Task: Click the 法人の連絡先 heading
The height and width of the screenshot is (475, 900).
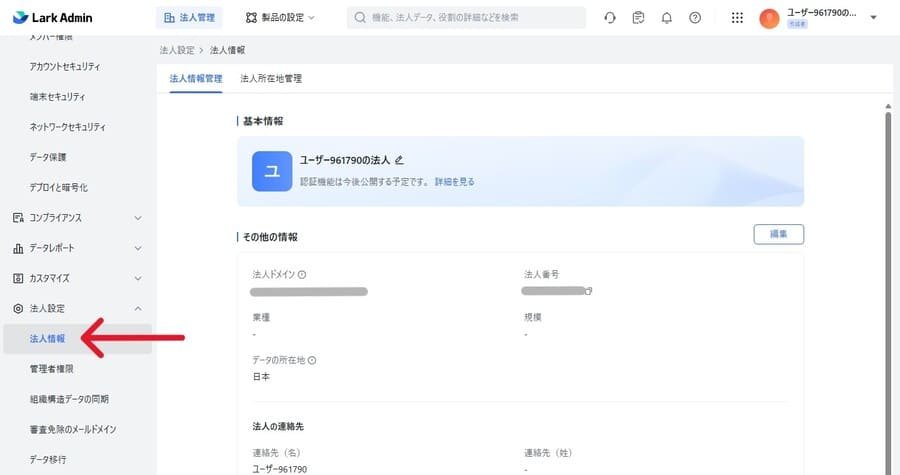Action: click(x=278, y=426)
